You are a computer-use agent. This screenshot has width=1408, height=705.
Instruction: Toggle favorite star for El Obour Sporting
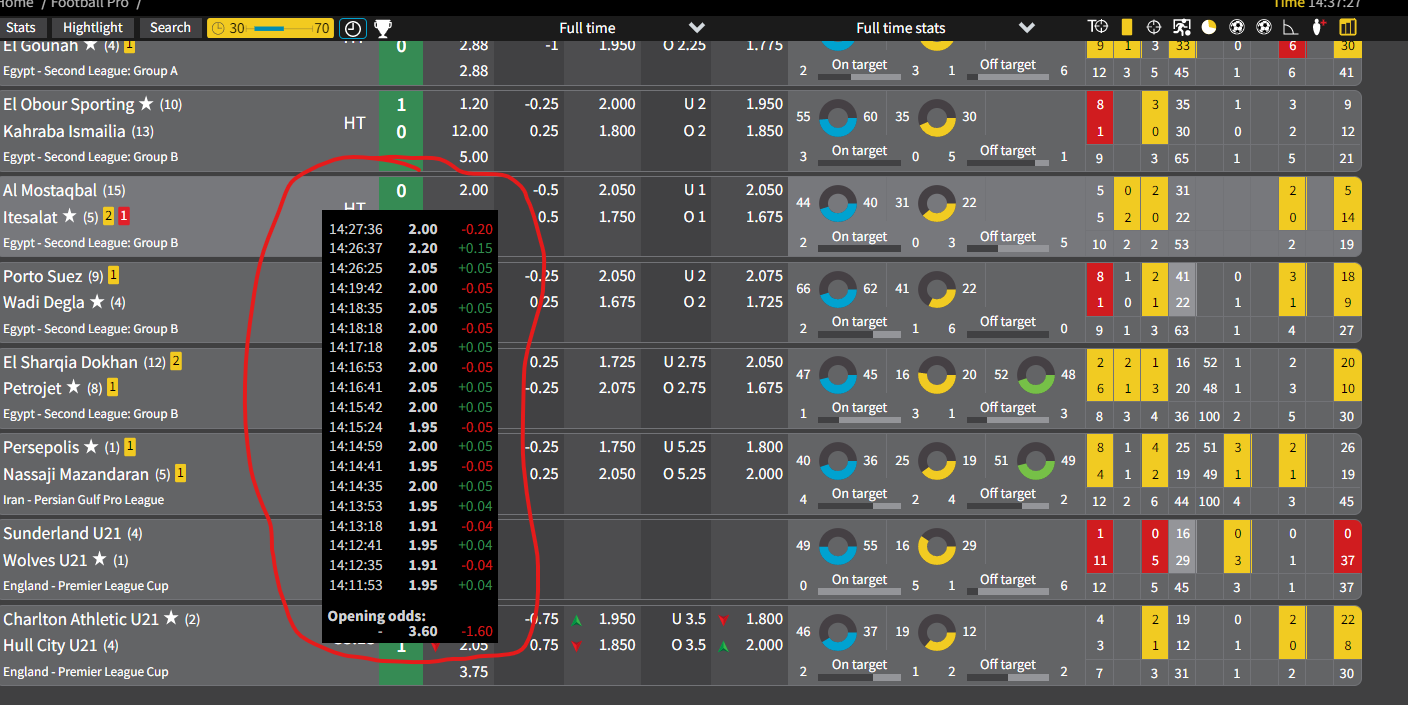tap(146, 104)
